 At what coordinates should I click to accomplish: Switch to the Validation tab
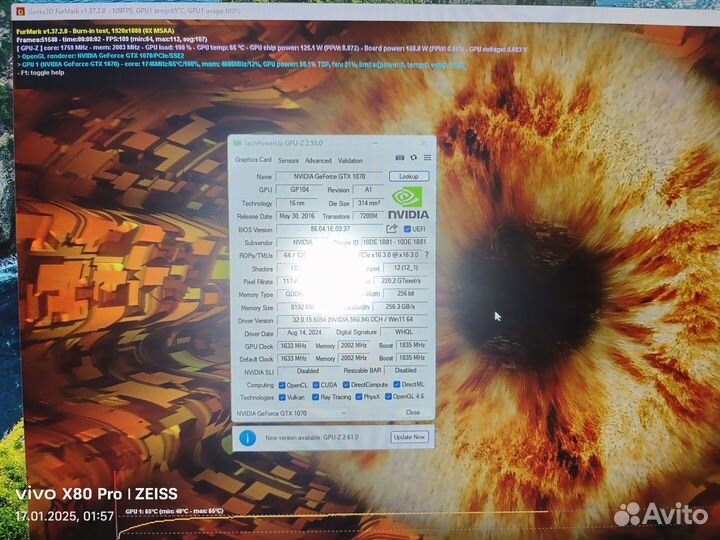(x=350, y=161)
